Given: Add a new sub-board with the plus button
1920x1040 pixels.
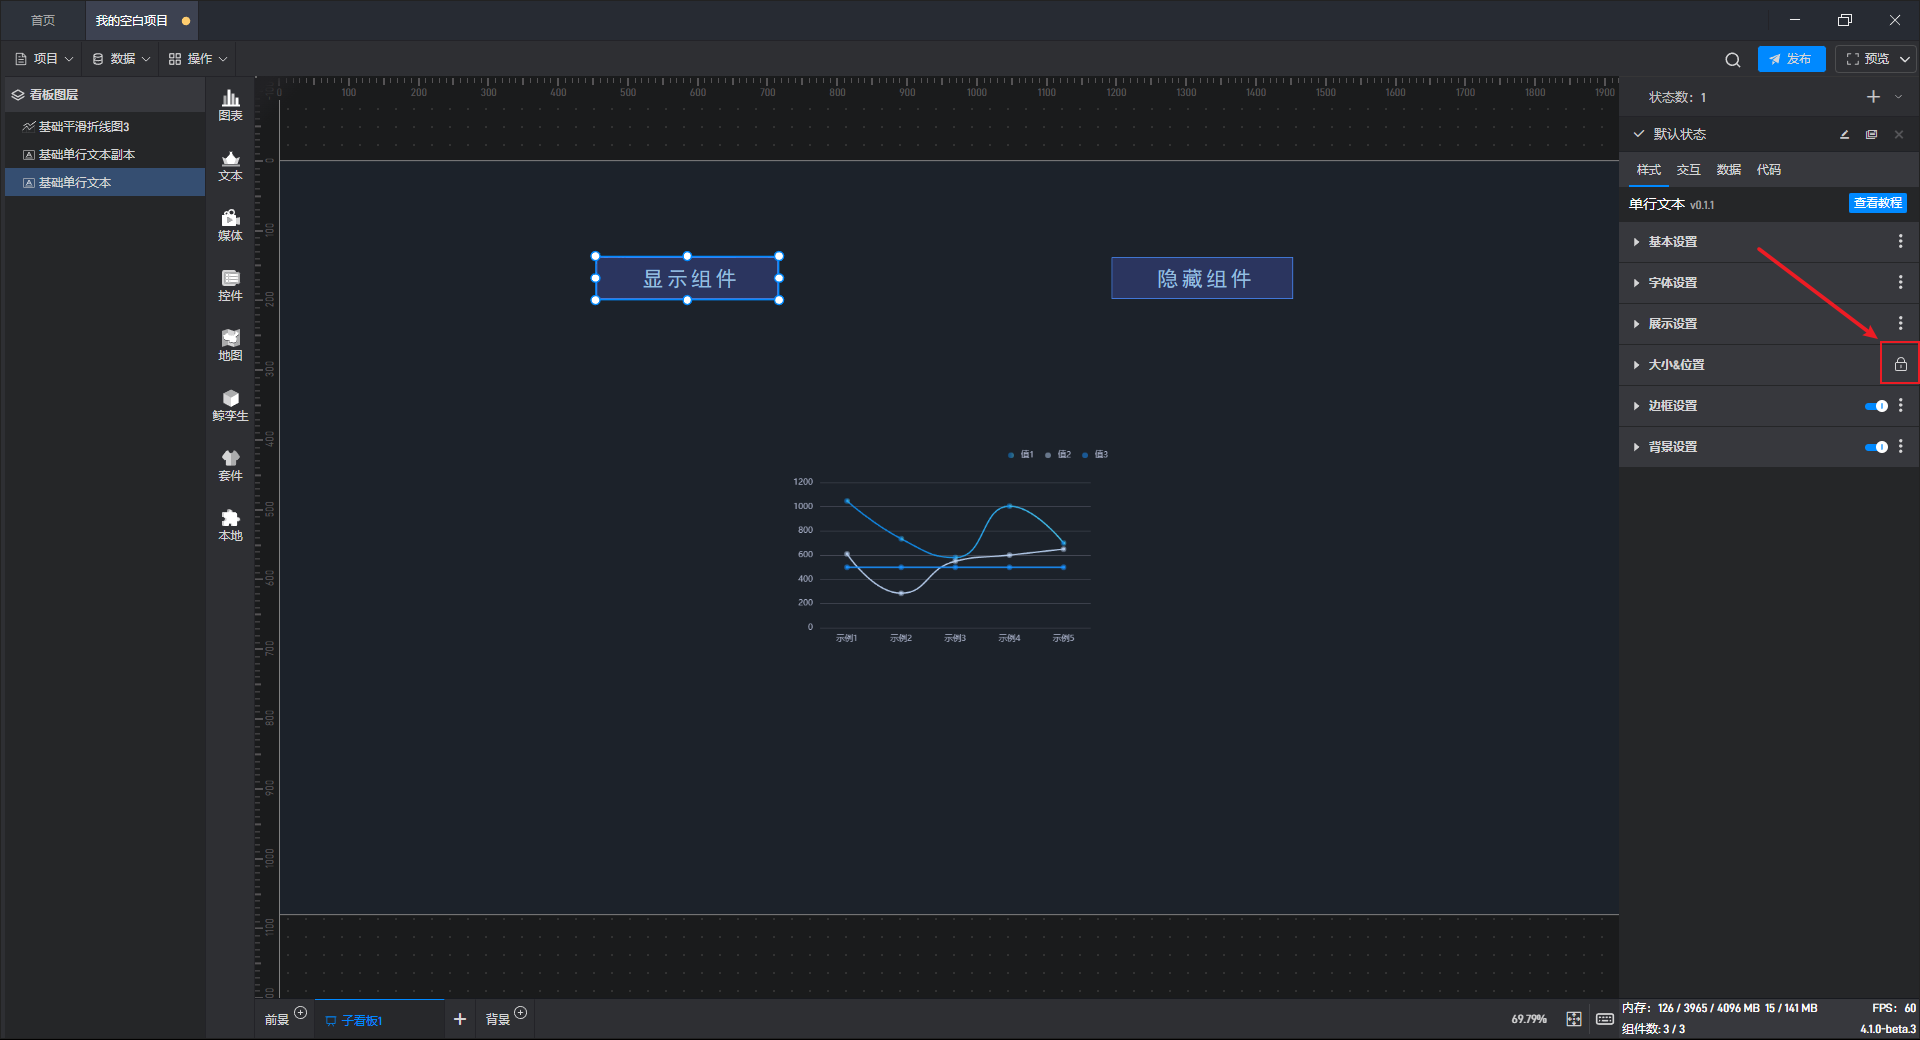Looking at the screenshot, I should point(460,1019).
